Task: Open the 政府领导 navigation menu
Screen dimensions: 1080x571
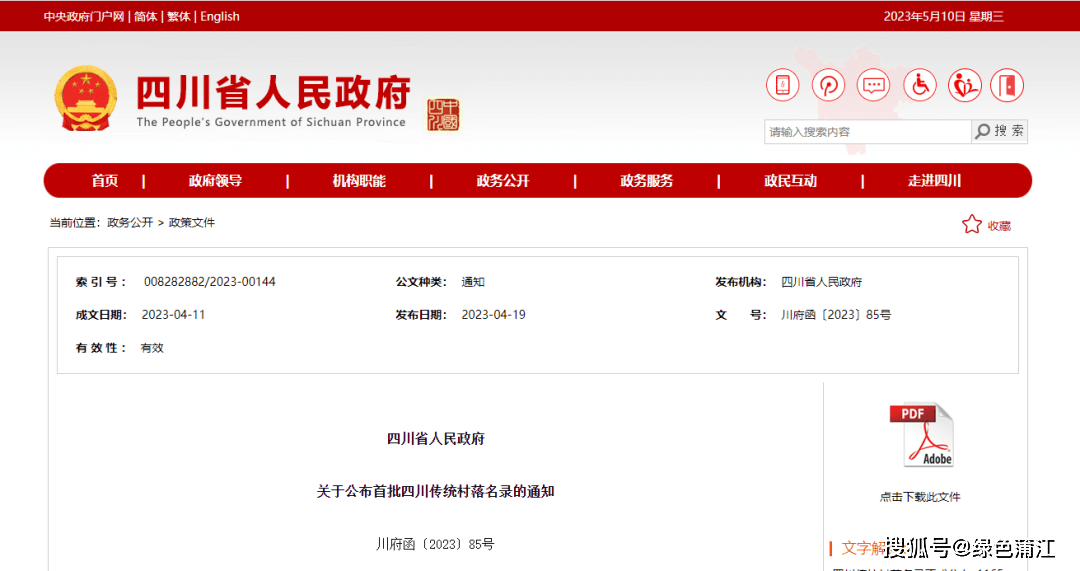Action: 215,181
